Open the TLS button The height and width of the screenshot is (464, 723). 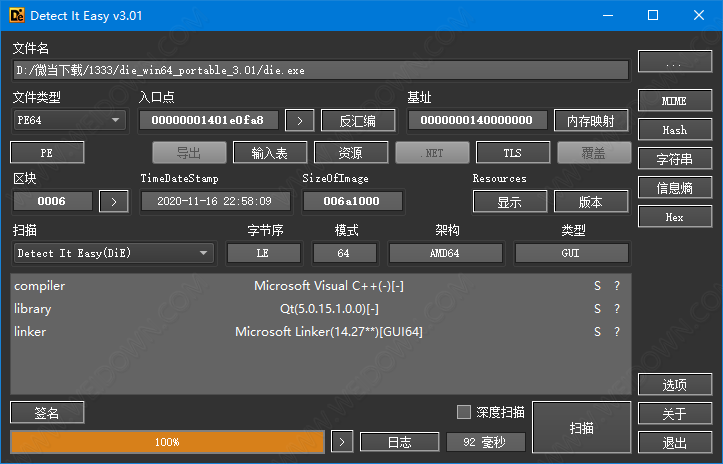[x=513, y=153]
